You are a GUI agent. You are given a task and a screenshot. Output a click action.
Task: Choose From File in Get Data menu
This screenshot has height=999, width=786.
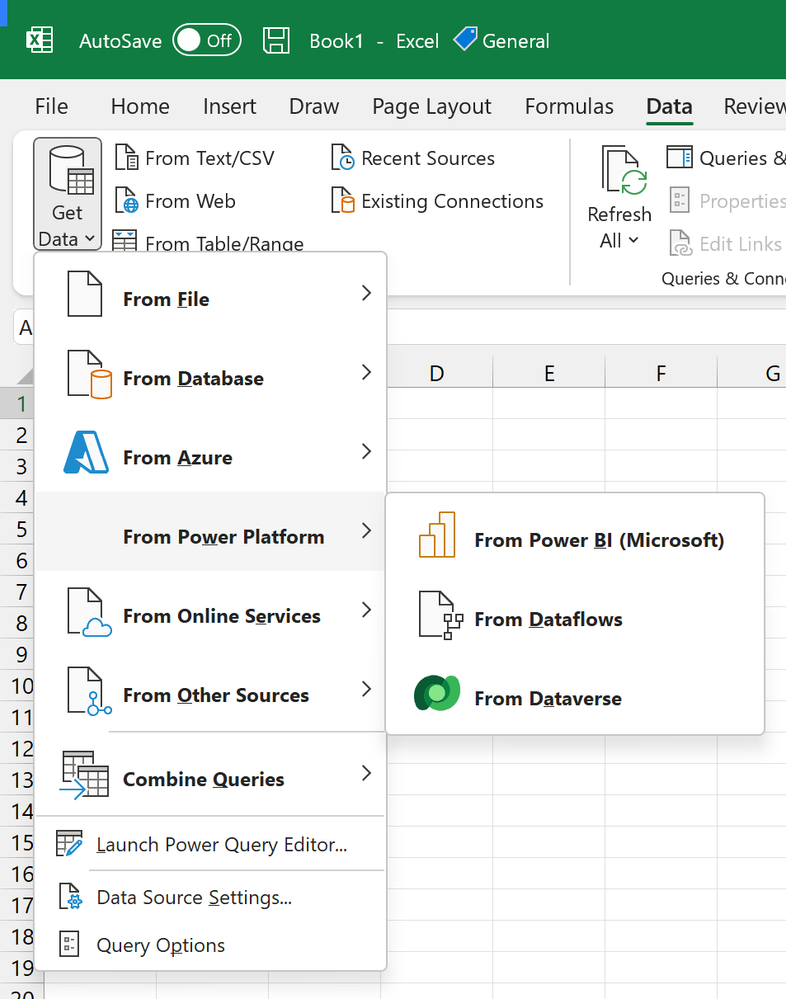click(x=211, y=294)
